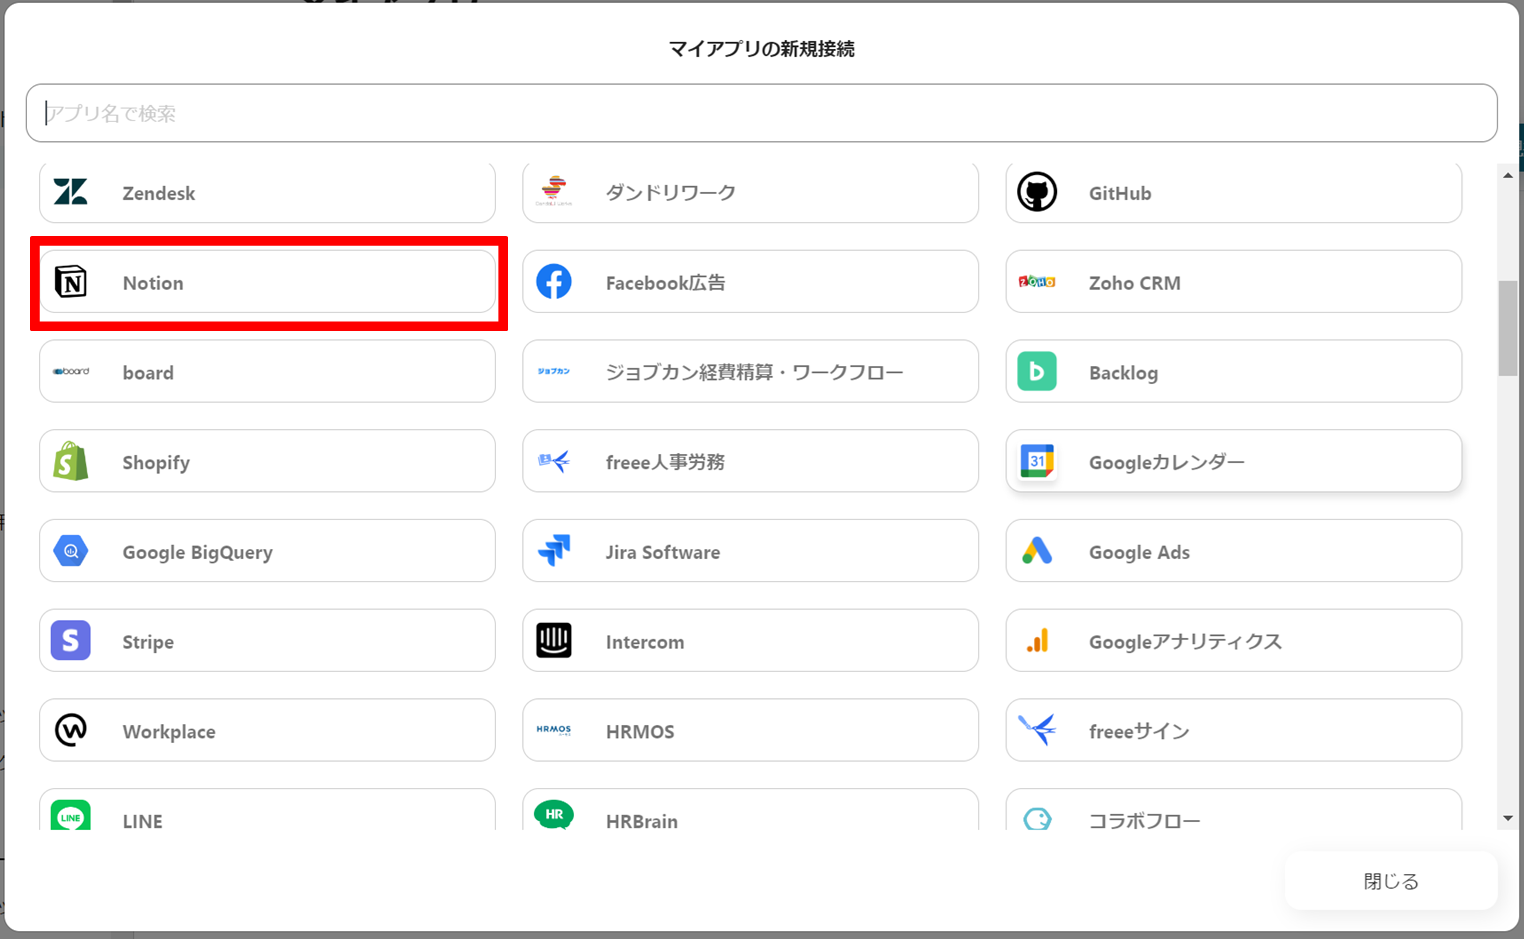Viewport: 1524px width, 939px height.
Task: Click the Google BigQuery hexagon icon
Action: point(71,551)
